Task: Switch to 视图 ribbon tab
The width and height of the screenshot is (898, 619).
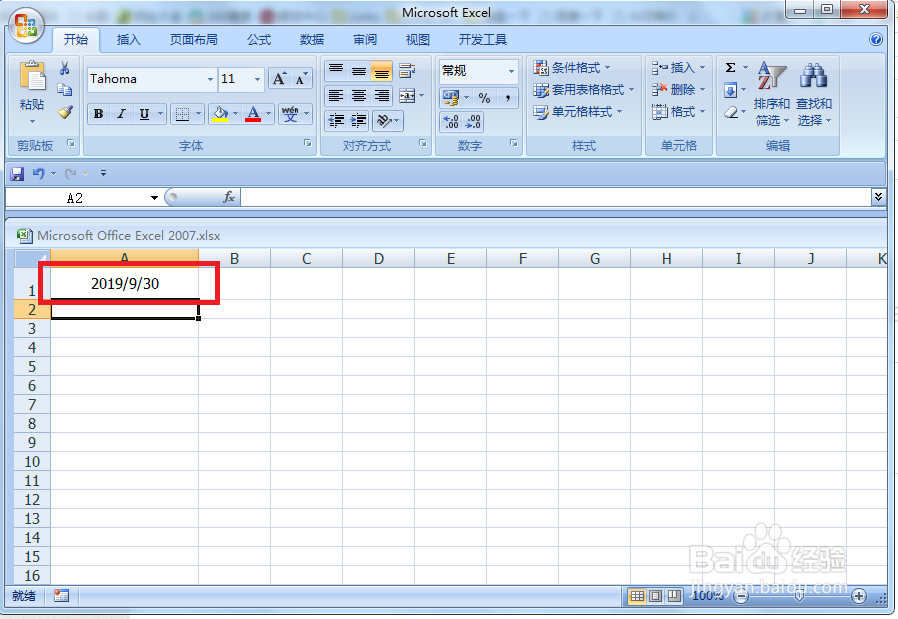Action: pyautogui.click(x=418, y=40)
